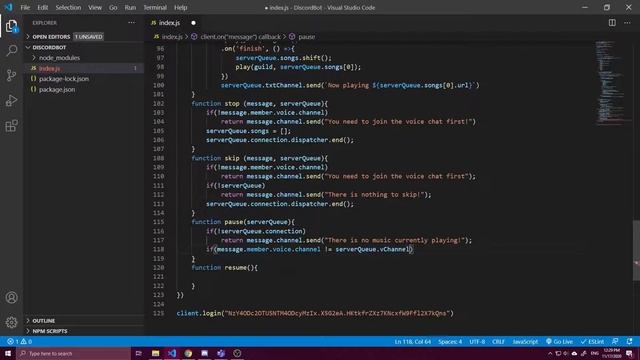Image resolution: width=640 pixels, height=360 pixels.
Task: Place cursor on line 121 empty line
Action: click(367, 277)
